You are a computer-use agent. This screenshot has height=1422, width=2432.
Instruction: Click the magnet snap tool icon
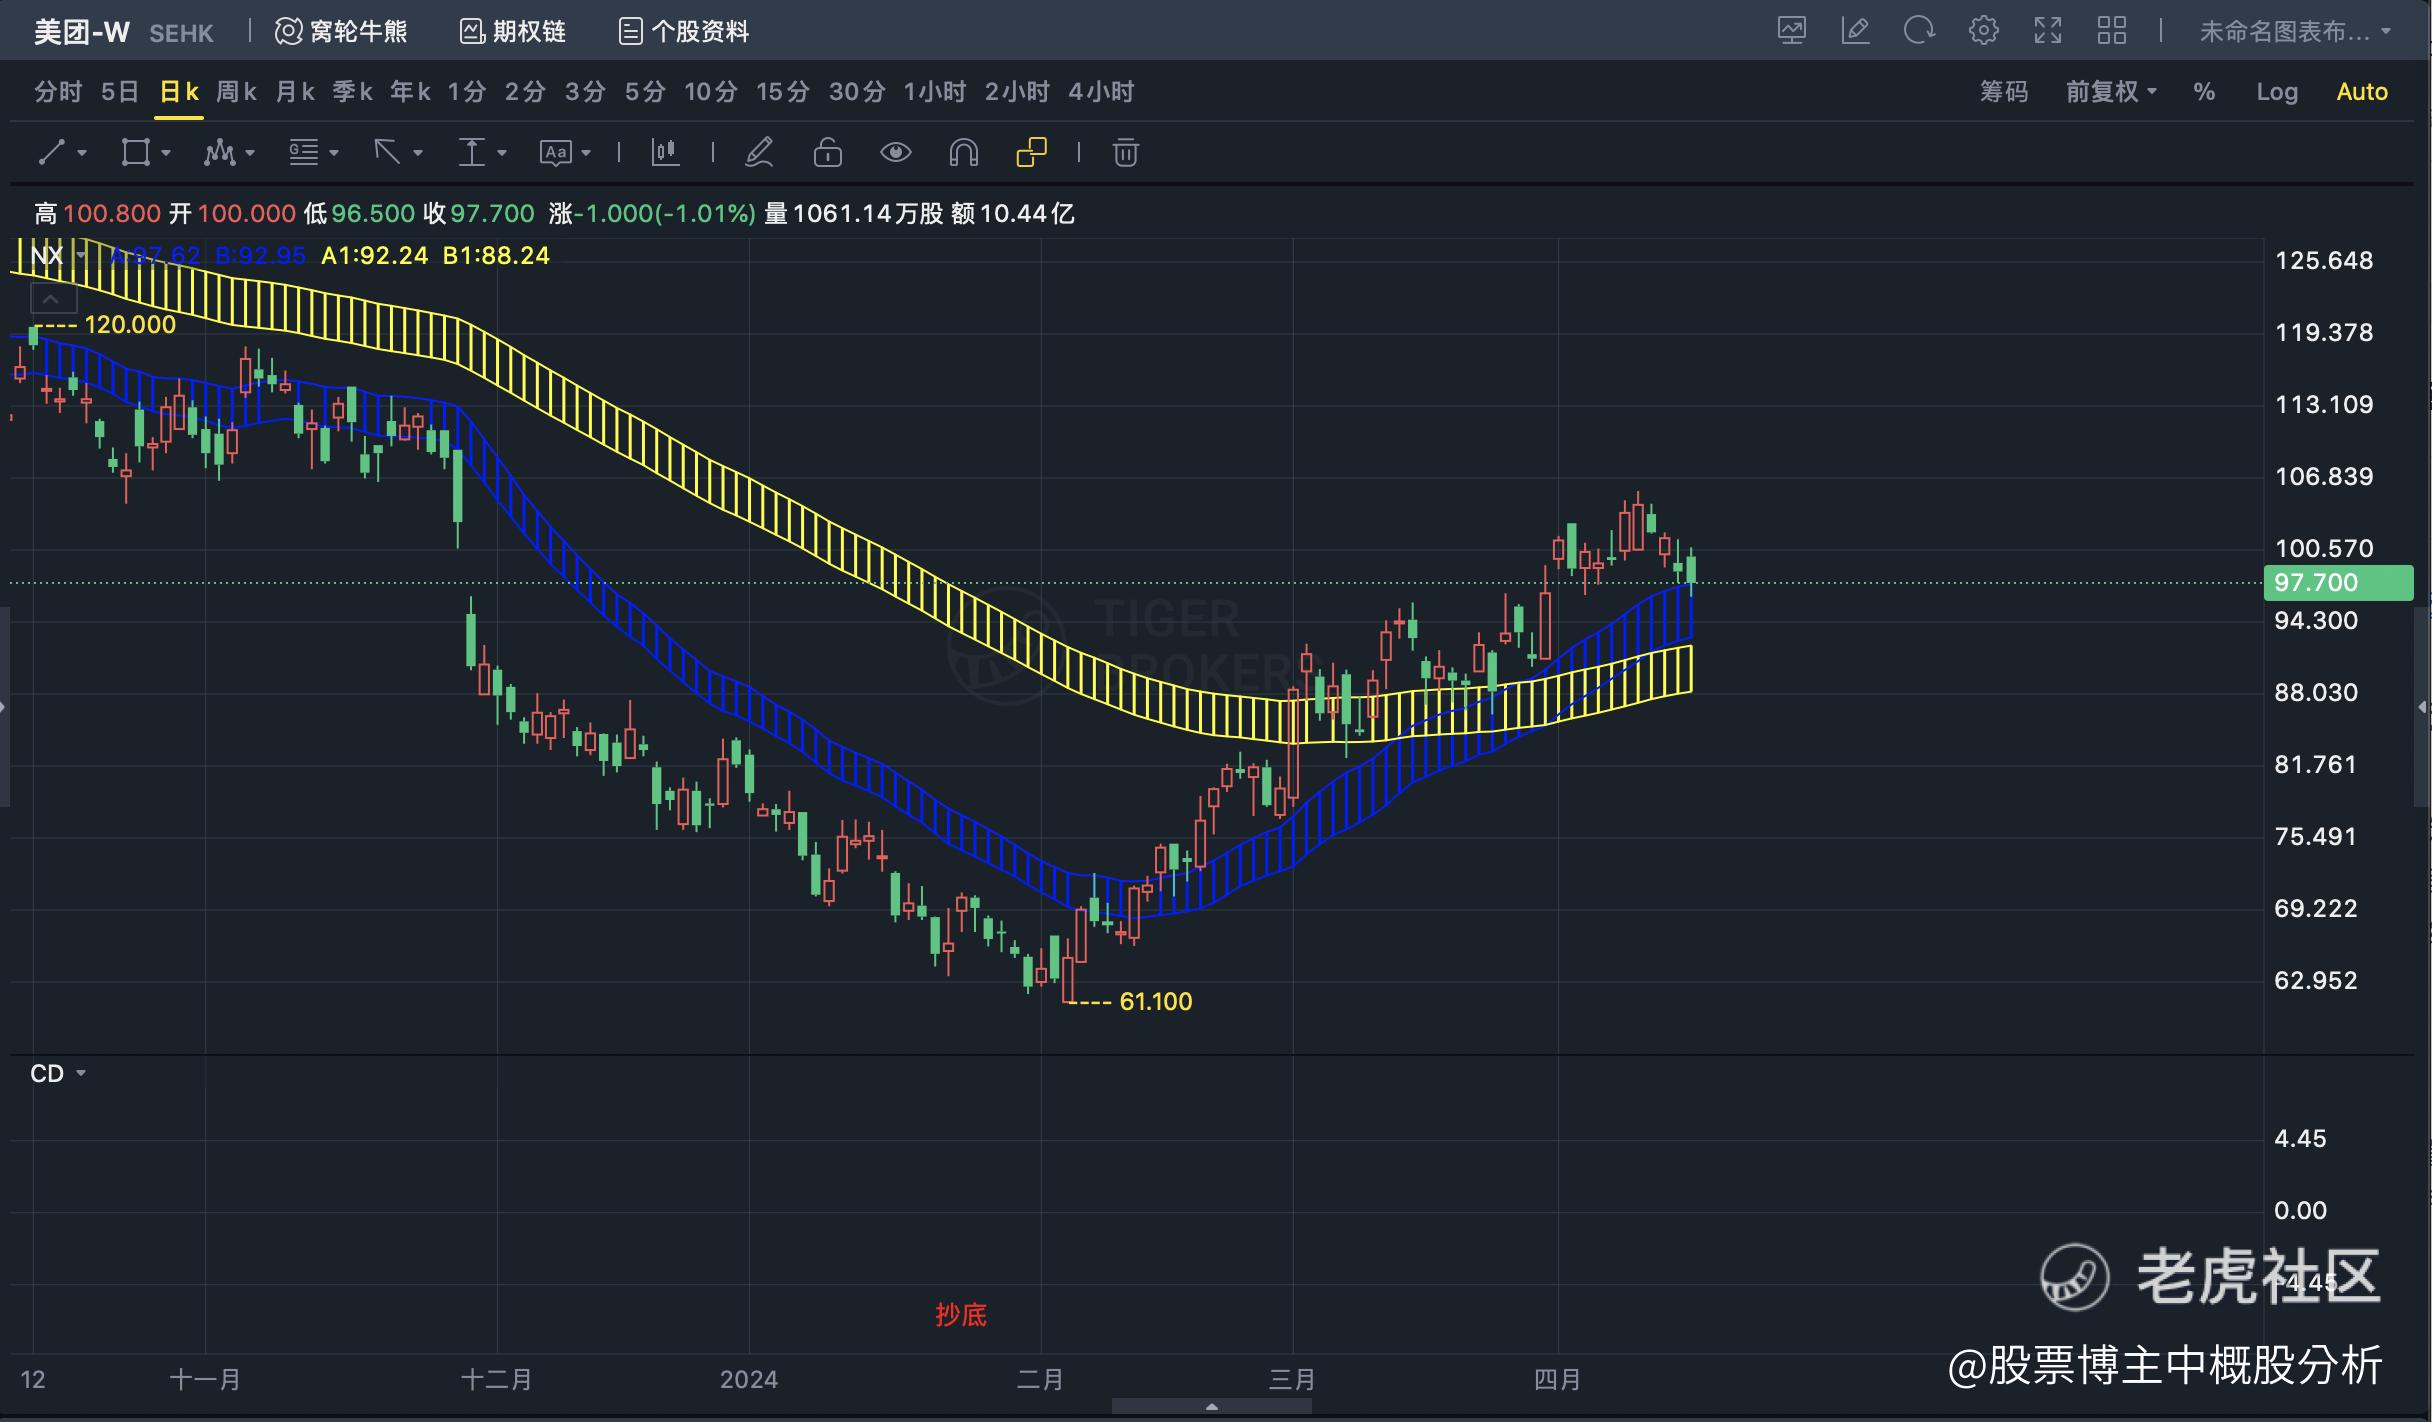click(963, 153)
